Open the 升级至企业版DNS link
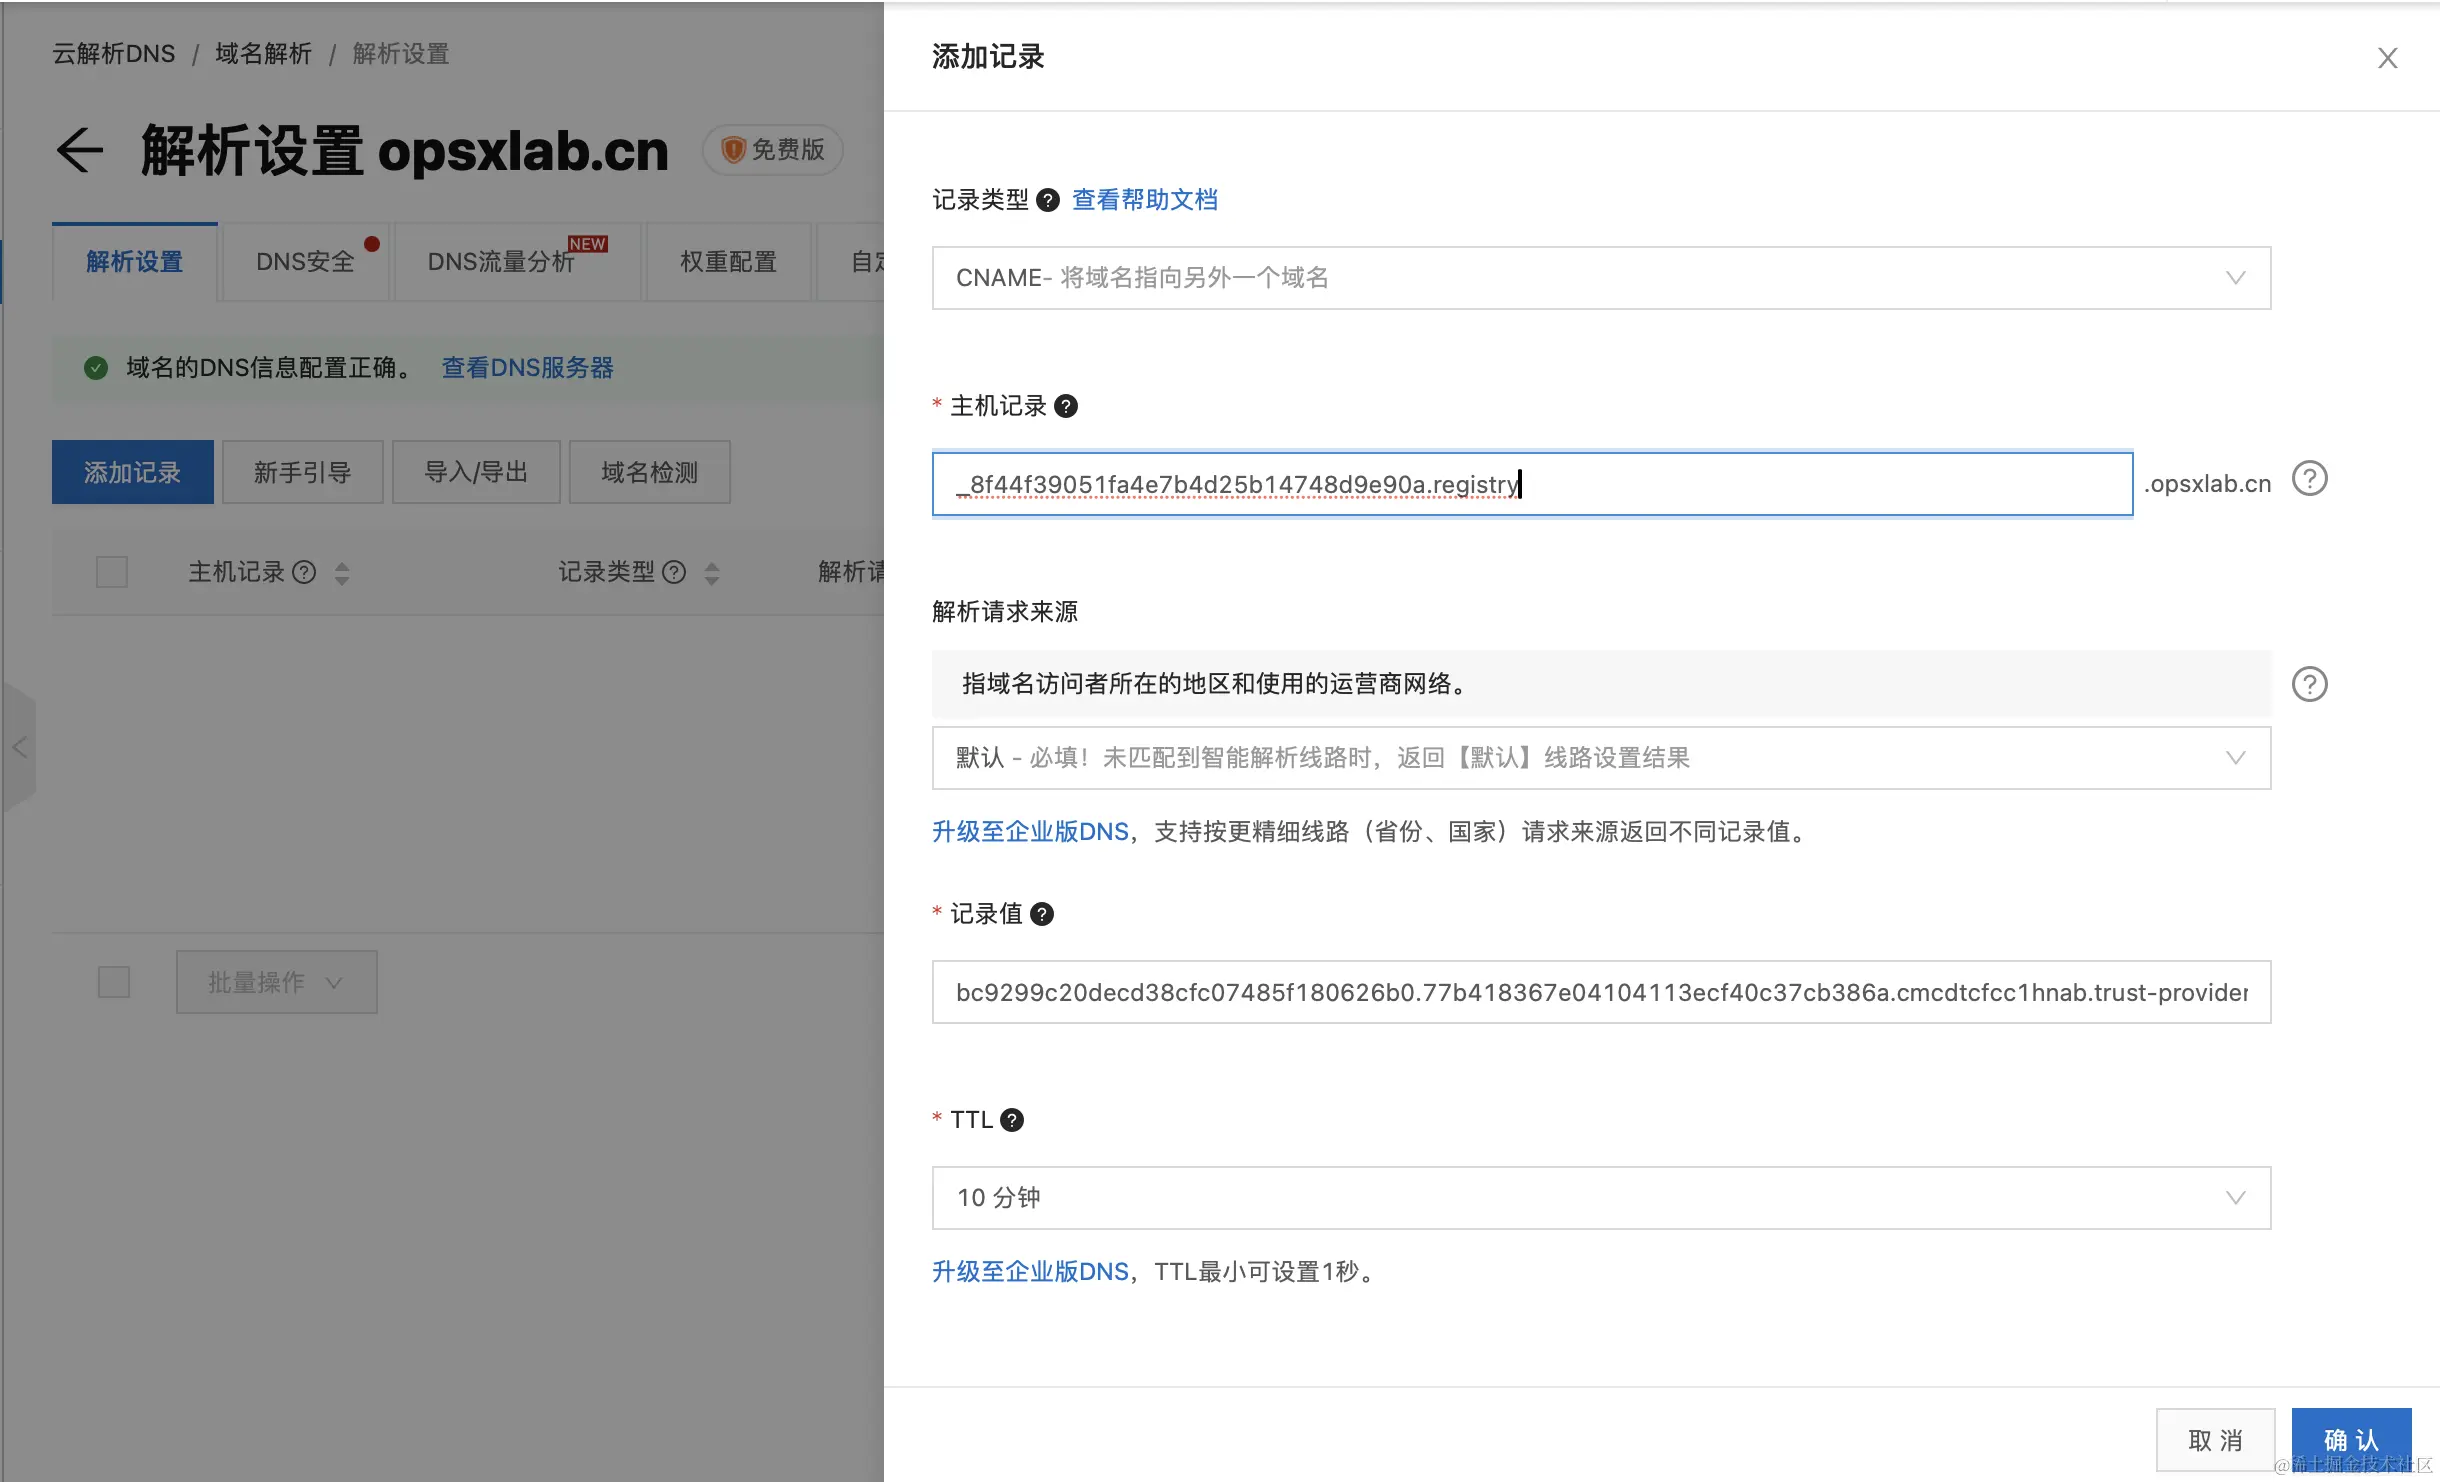The height and width of the screenshot is (1482, 2440). 1029,831
